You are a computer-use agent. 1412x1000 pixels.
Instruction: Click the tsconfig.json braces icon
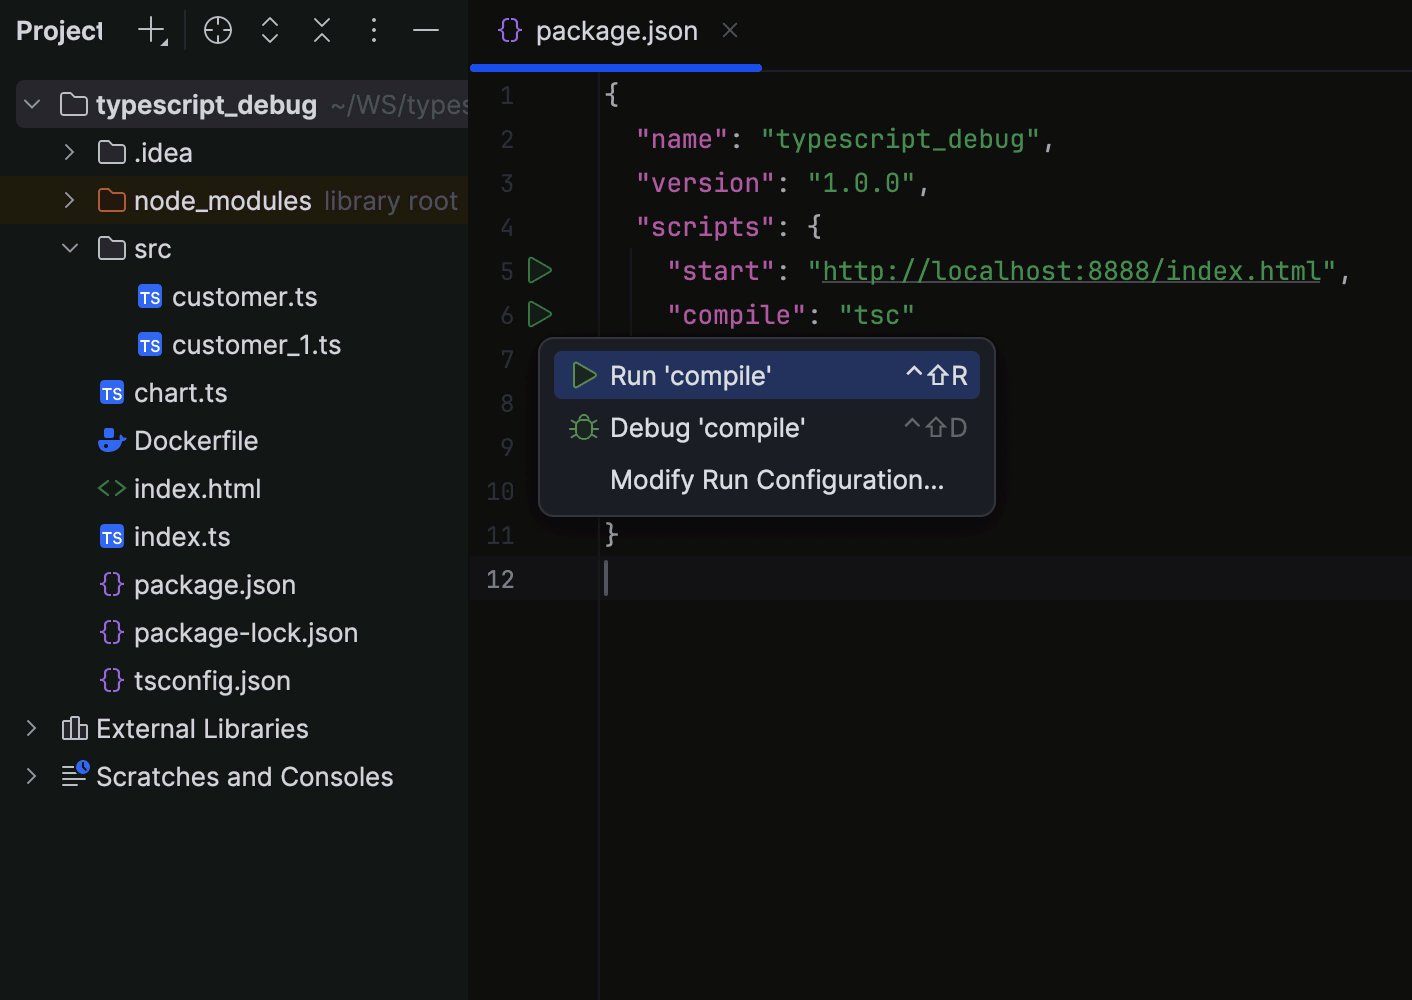pyautogui.click(x=112, y=681)
